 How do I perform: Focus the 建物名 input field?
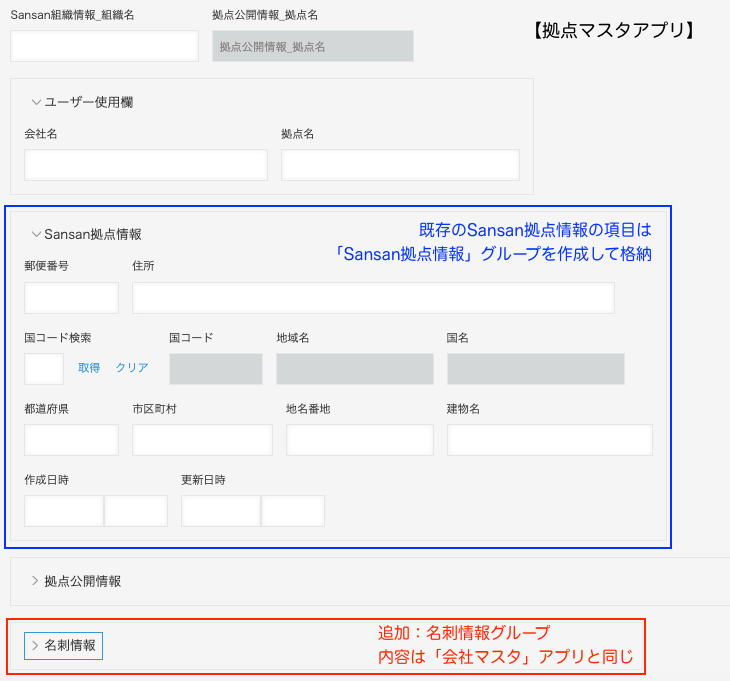550,440
